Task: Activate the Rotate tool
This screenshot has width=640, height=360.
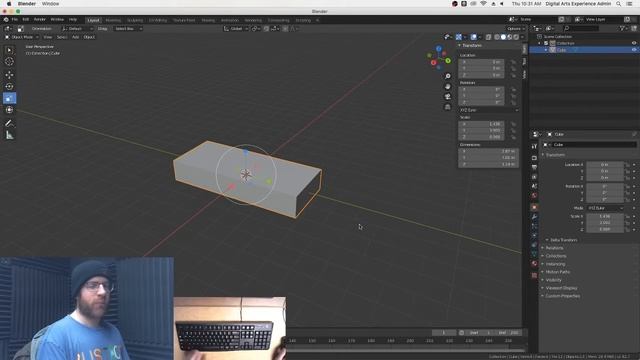Action: [9, 87]
